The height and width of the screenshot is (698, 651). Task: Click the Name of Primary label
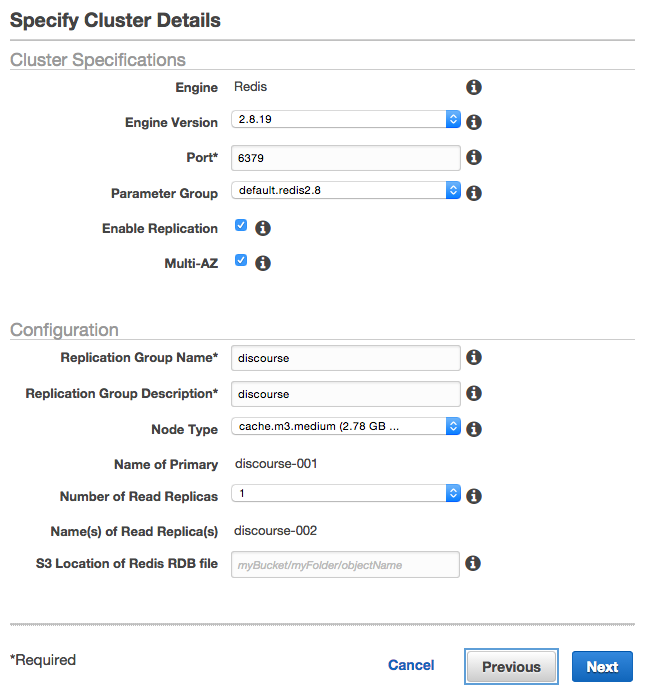(x=166, y=465)
